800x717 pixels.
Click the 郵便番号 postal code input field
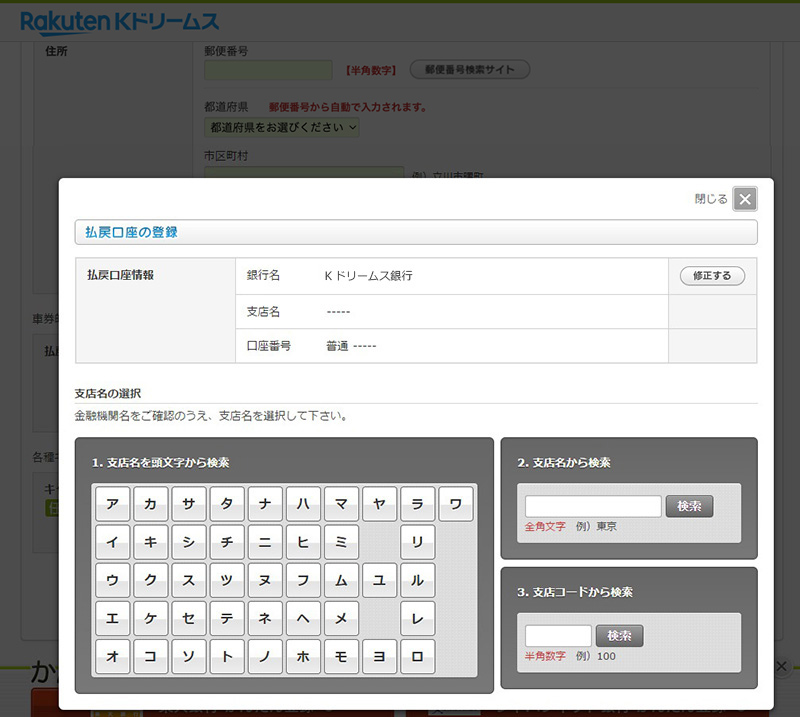268,70
